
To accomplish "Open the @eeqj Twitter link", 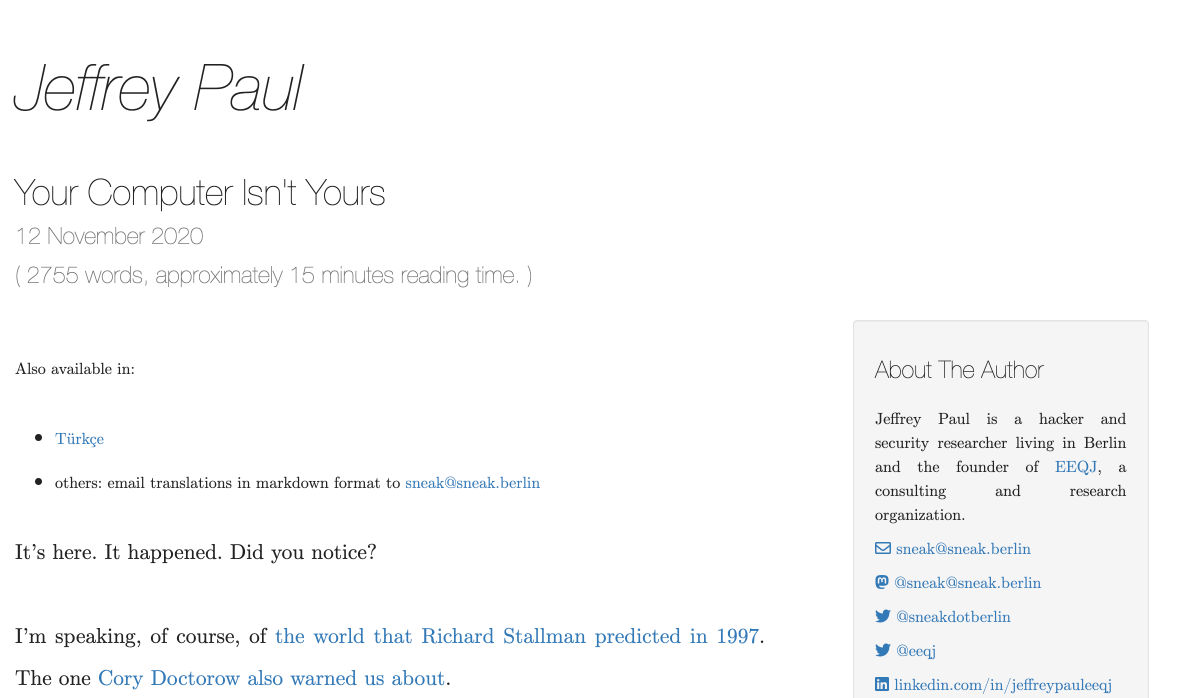I will click(915, 651).
